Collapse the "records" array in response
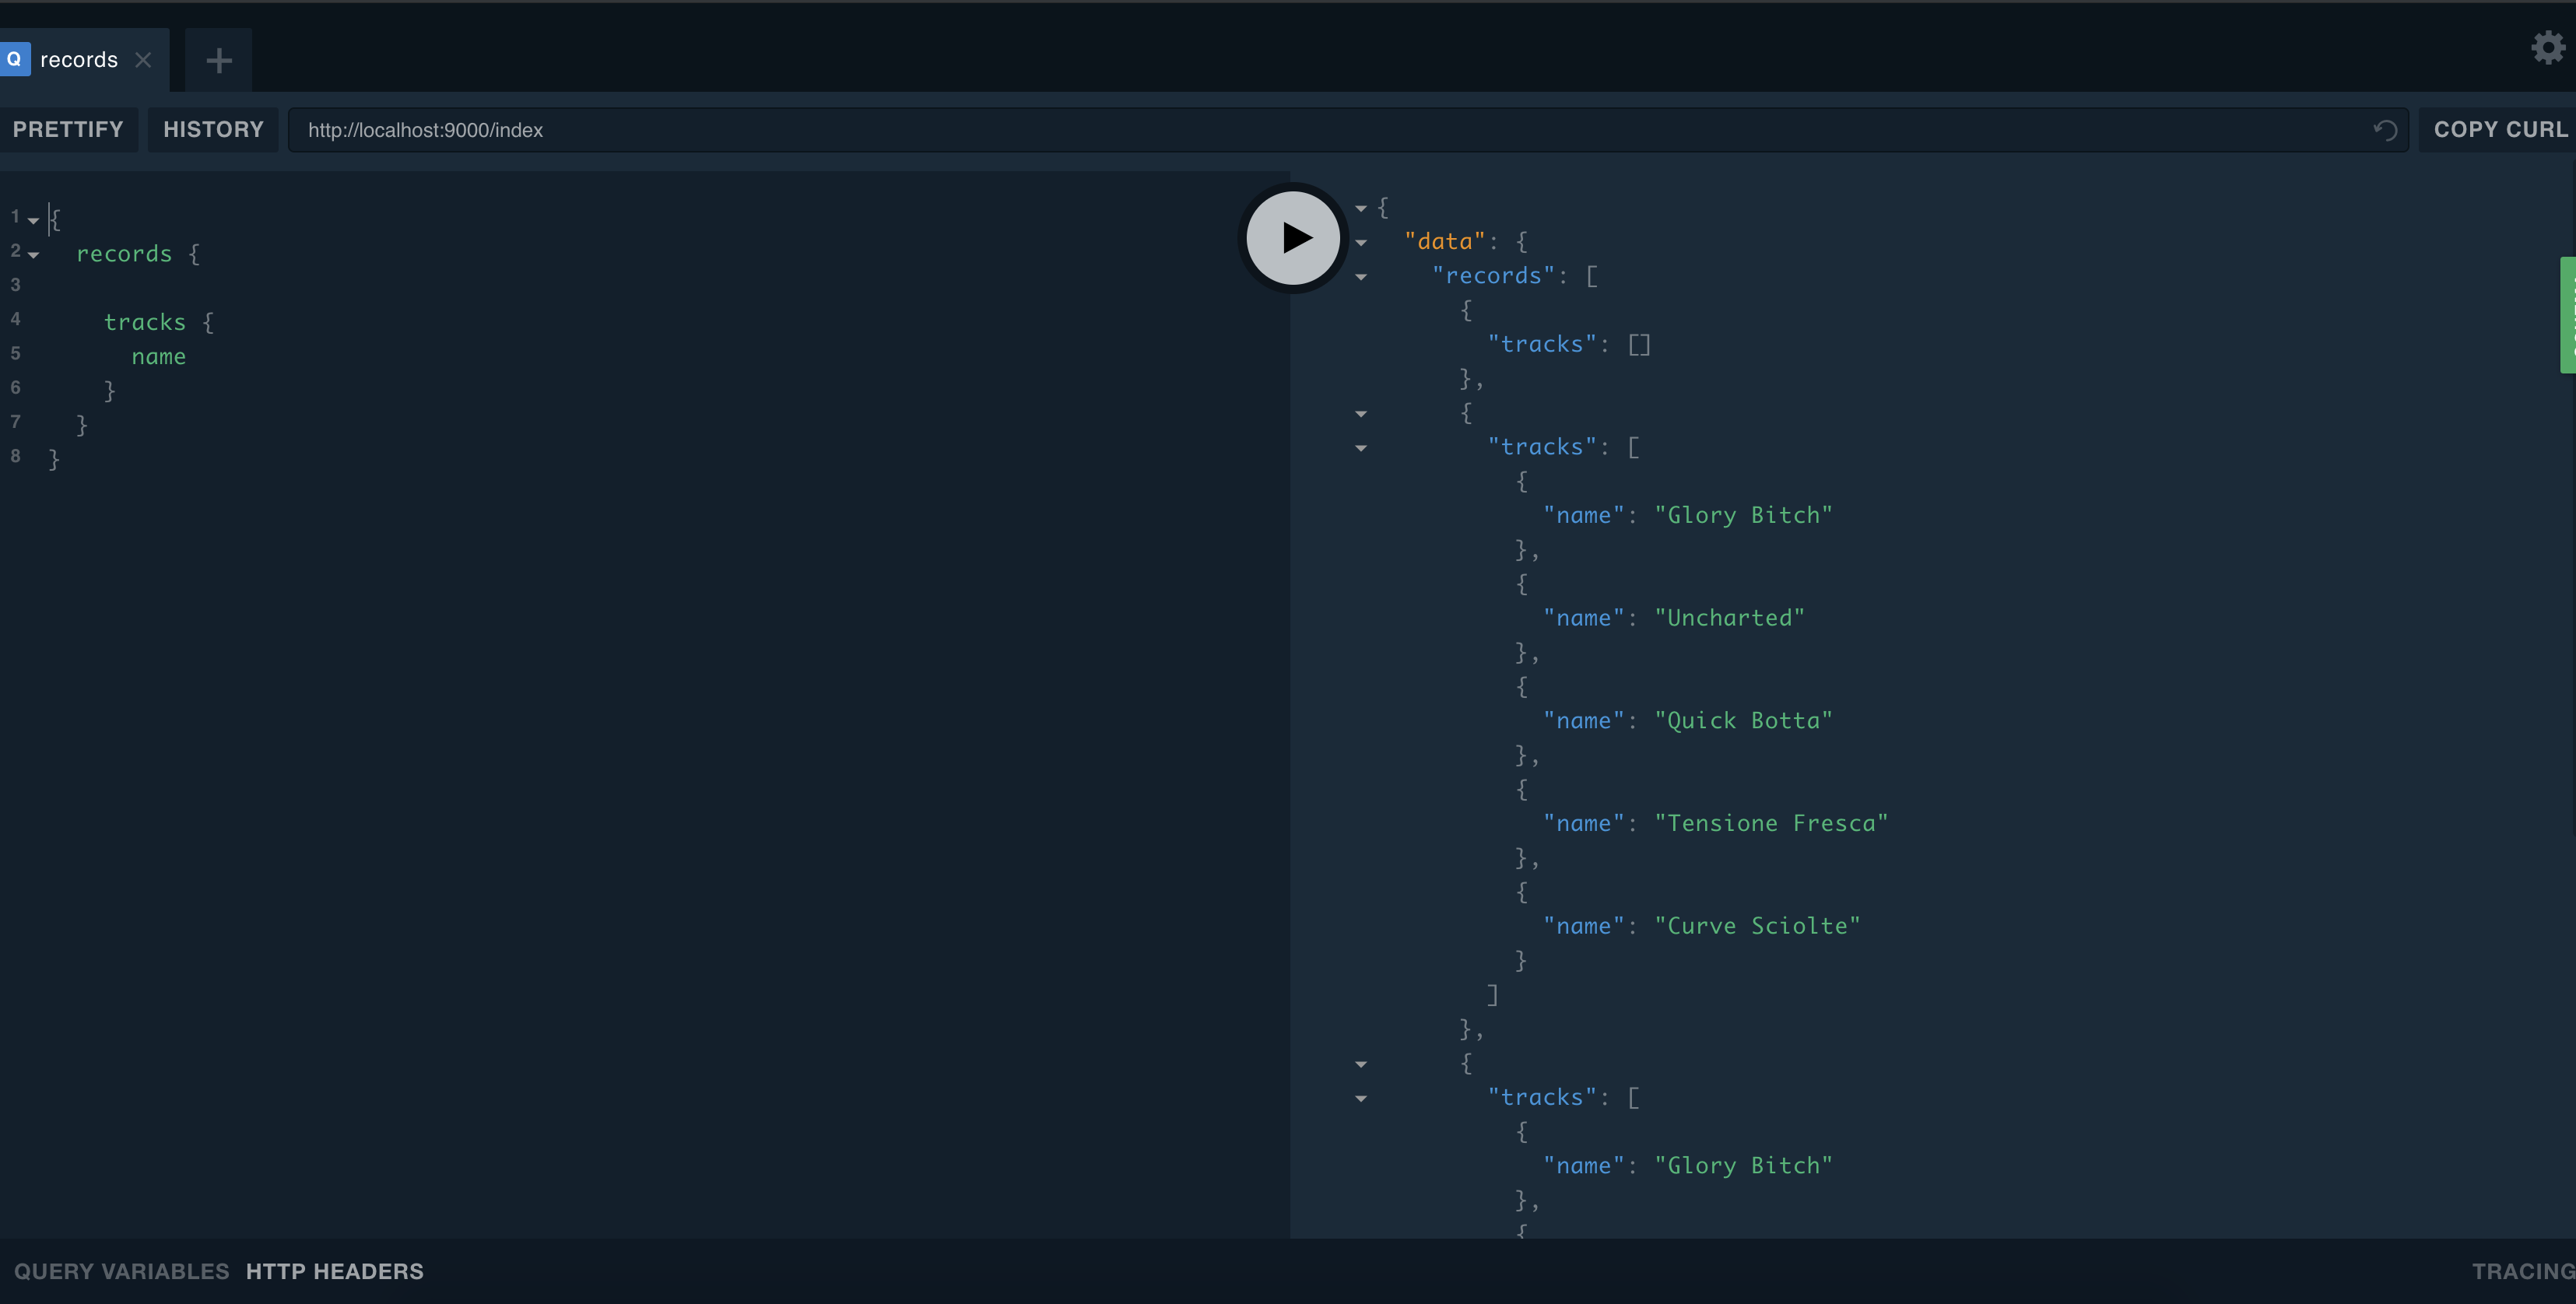This screenshot has width=2576, height=1304. point(1361,277)
